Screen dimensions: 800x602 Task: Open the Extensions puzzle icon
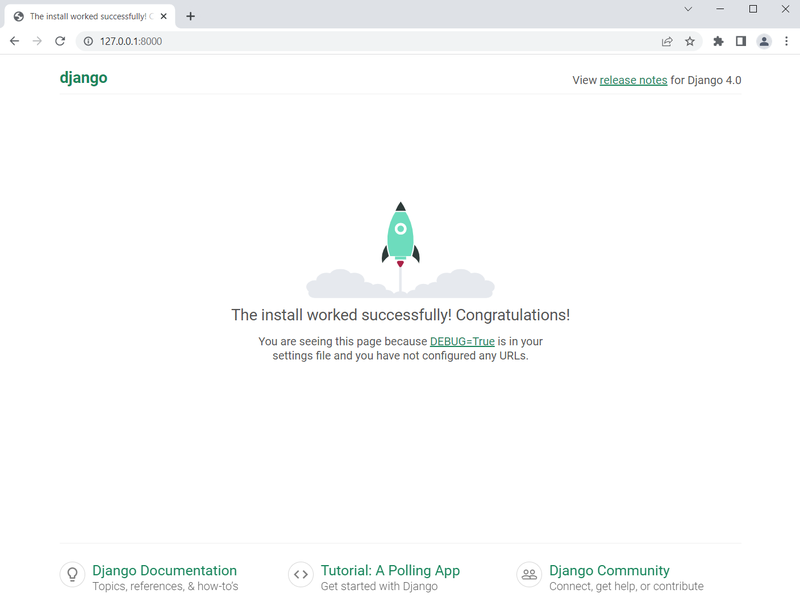(718, 41)
